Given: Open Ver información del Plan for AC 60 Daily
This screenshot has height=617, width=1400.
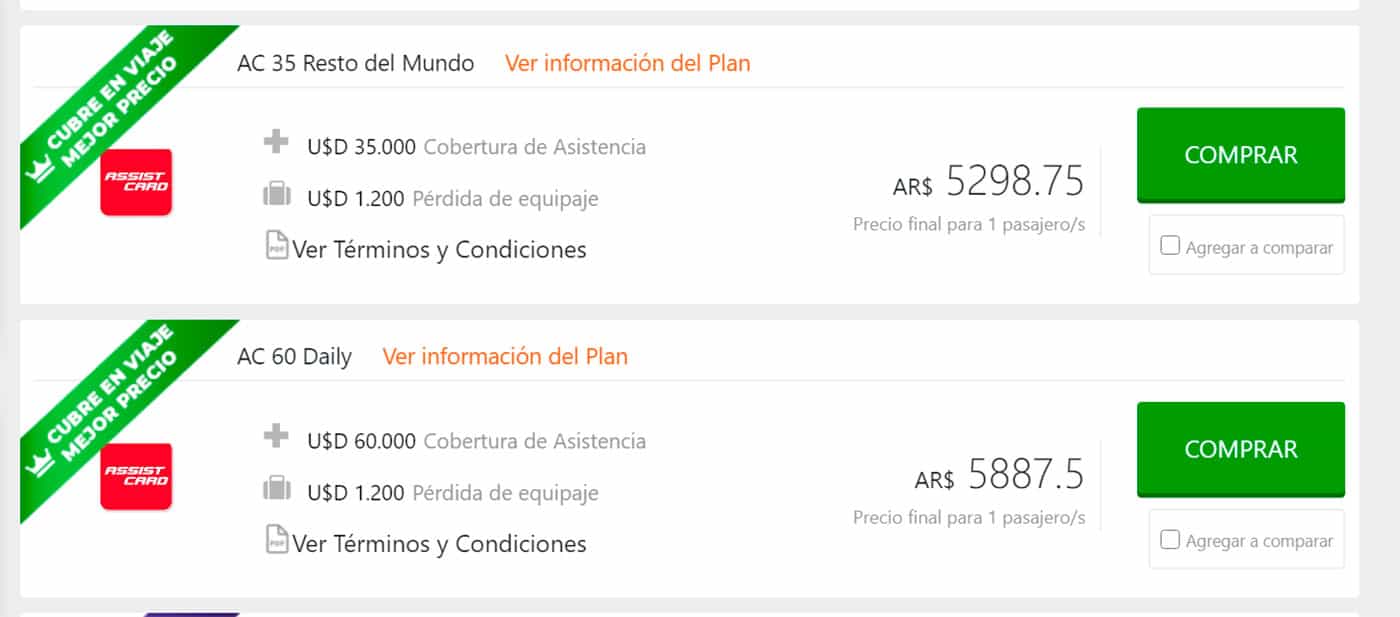Looking at the screenshot, I should tap(505, 356).
